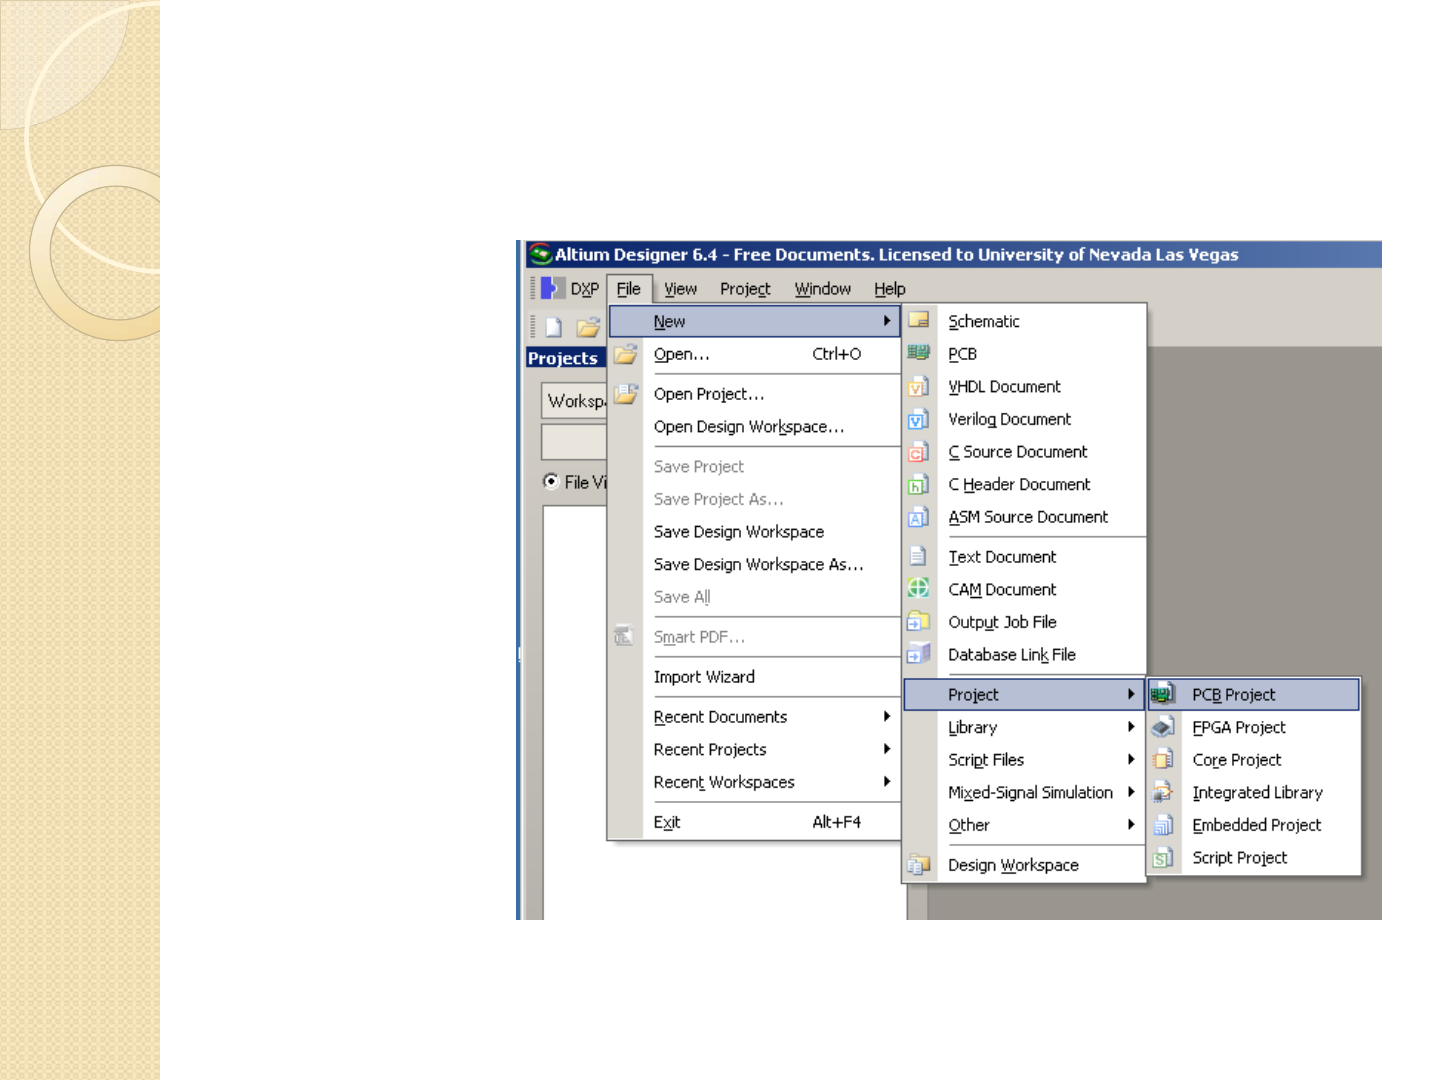Click the ASM Source Document icon
This screenshot has width=1440, height=1080.
918,517
